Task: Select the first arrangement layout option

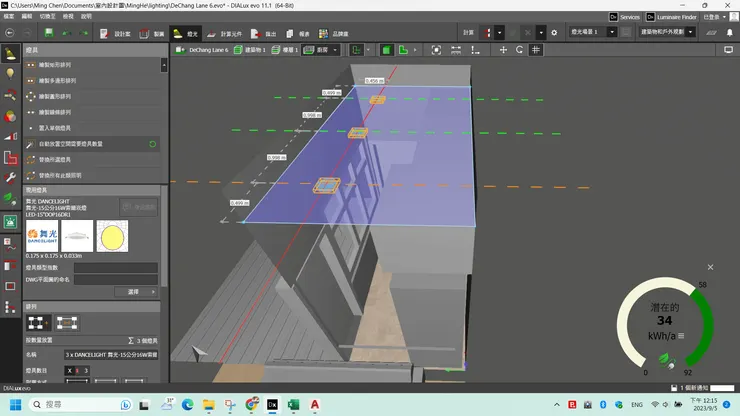Action: tap(40, 322)
